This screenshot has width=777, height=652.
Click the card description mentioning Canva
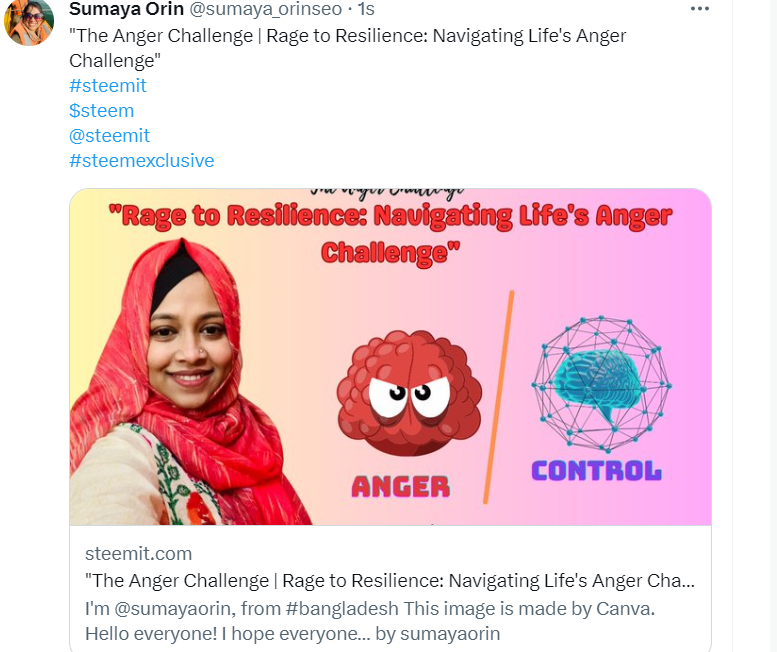pyautogui.click(x=370, y=621)
